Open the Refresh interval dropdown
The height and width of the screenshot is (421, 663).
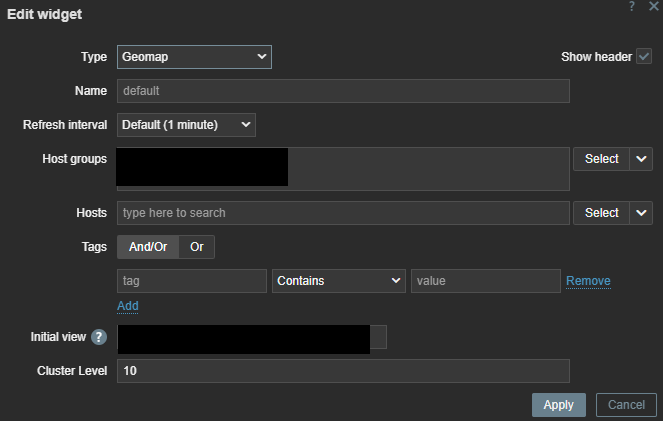point(186,125)
